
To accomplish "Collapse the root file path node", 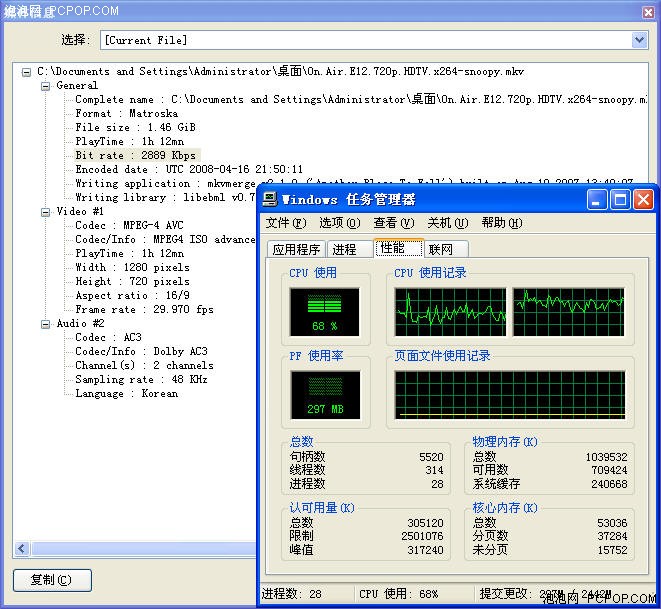I will click(26, 72).
